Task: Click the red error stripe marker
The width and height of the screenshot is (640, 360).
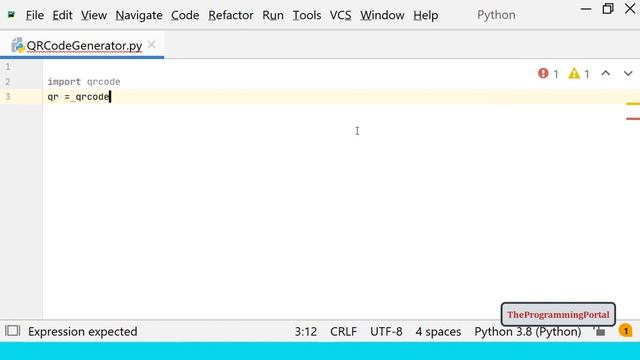Action: (633, 119)
